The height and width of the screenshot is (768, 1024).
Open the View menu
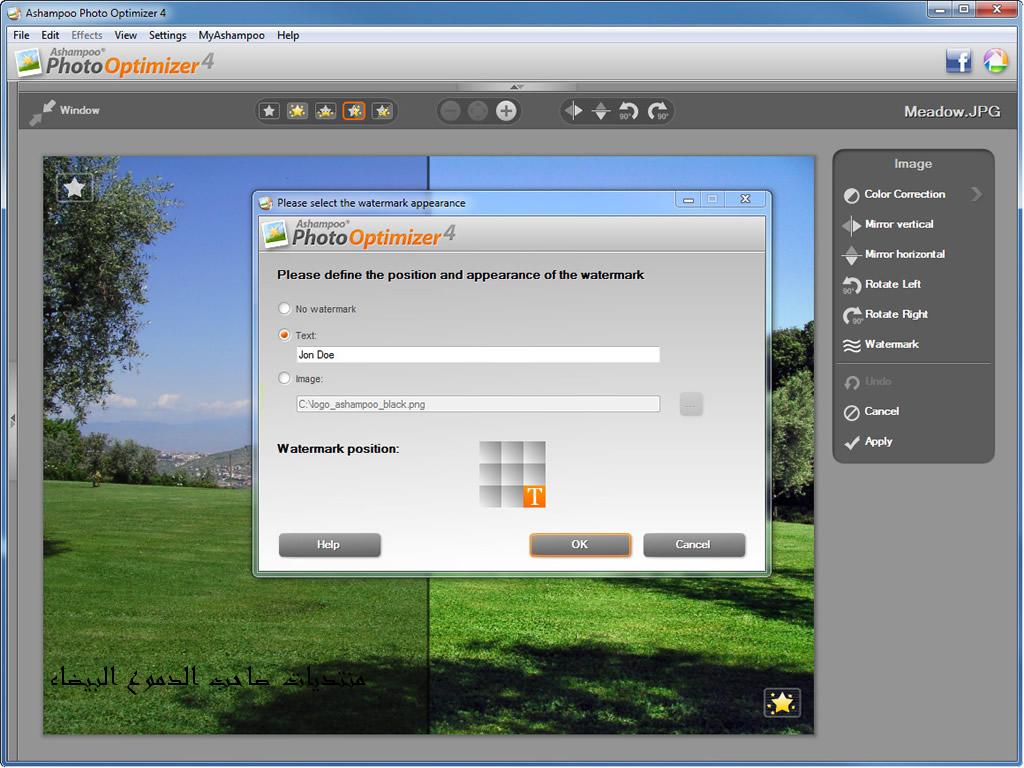click(125, 35)
